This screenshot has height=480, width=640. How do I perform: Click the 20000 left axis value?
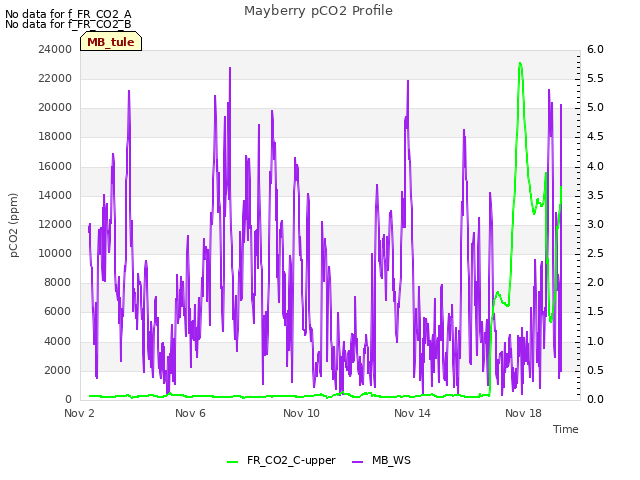(x=55, y=107)
